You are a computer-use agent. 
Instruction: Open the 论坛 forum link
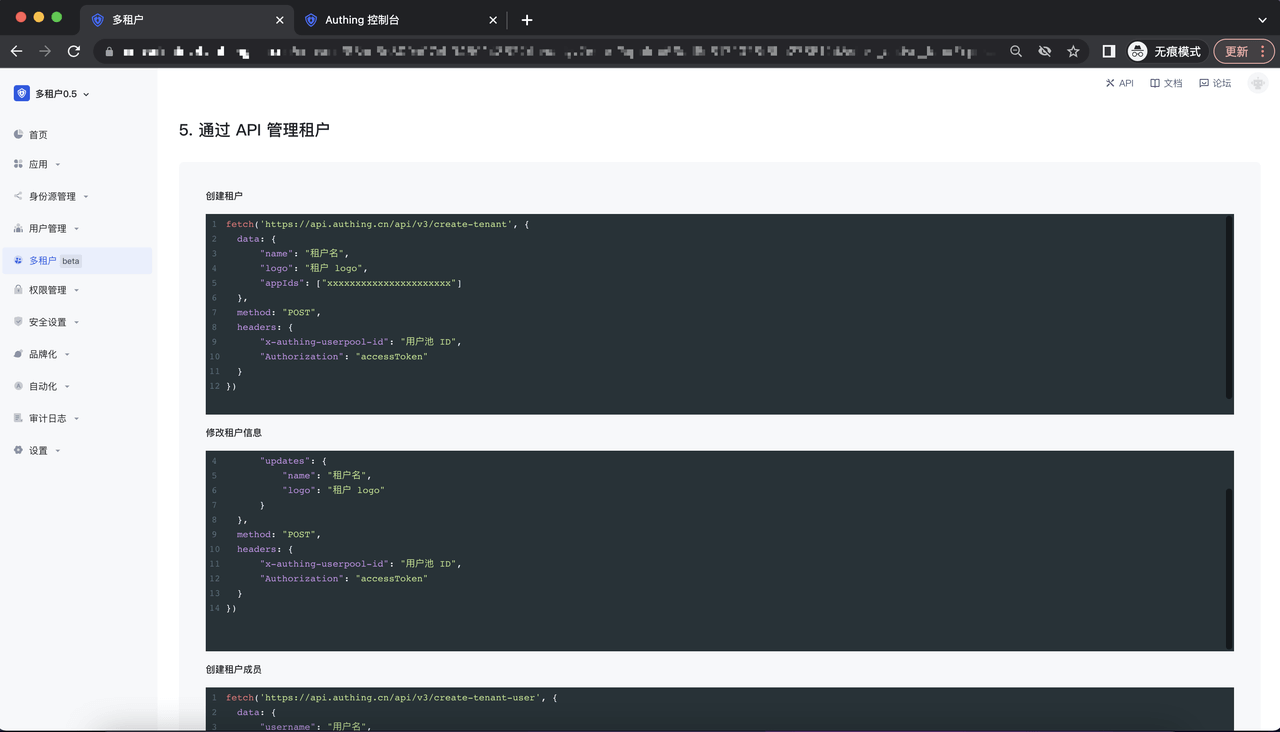1215,84
